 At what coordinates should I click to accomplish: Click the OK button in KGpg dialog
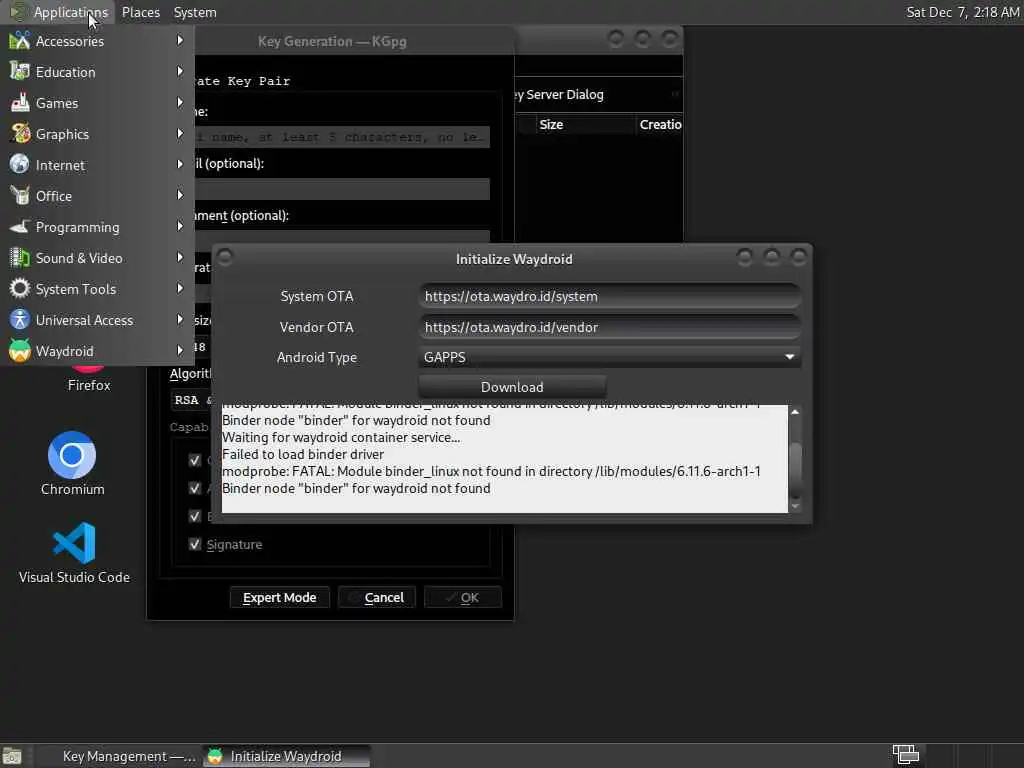point(462,598)
